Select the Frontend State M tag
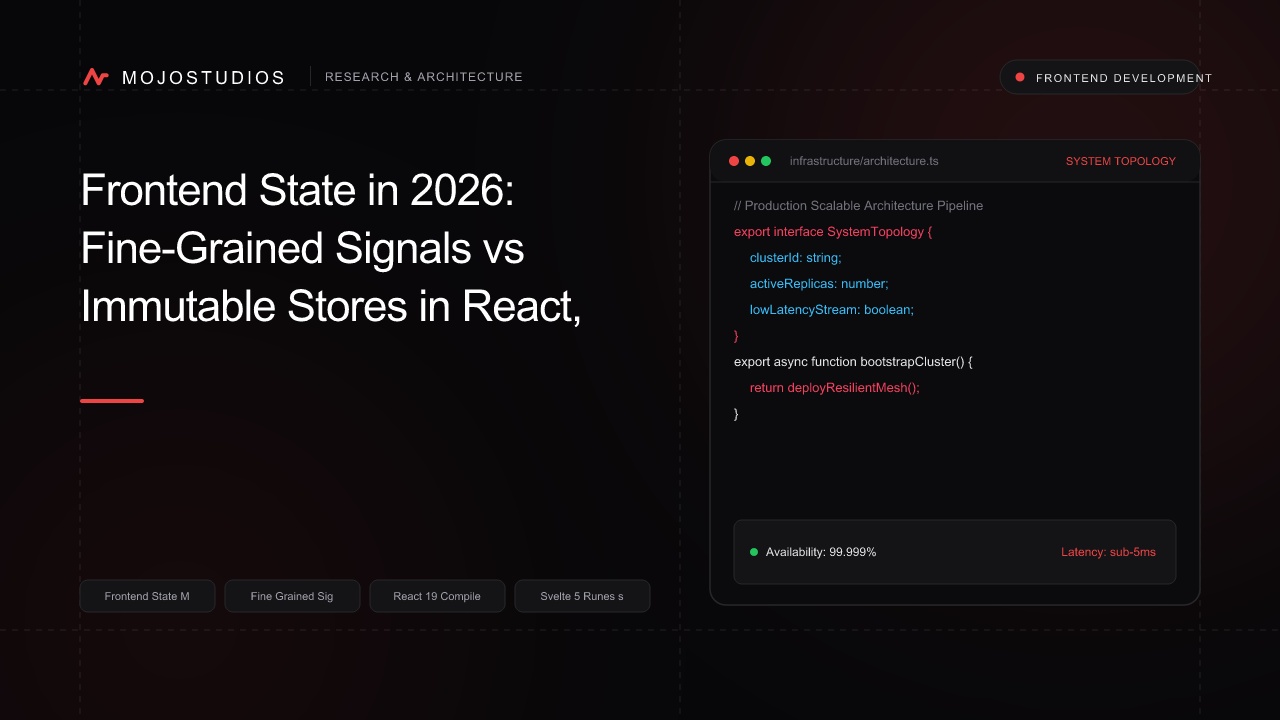The width and height of the screenshot is (1280, 720). pyautogui.click(x=147, y=596)
